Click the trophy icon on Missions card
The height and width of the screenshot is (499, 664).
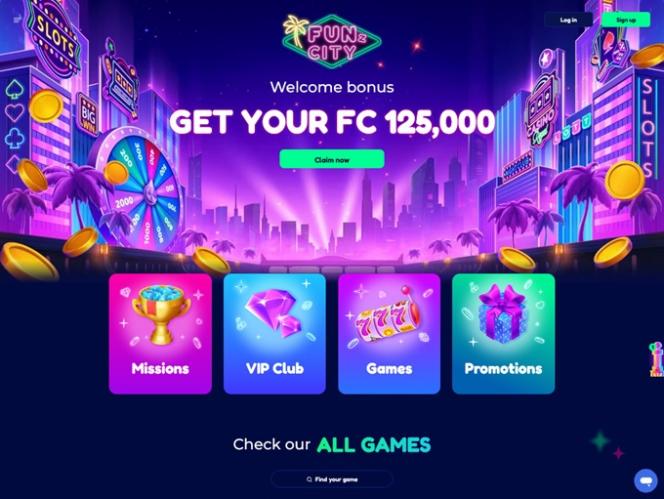coord(160,314)
